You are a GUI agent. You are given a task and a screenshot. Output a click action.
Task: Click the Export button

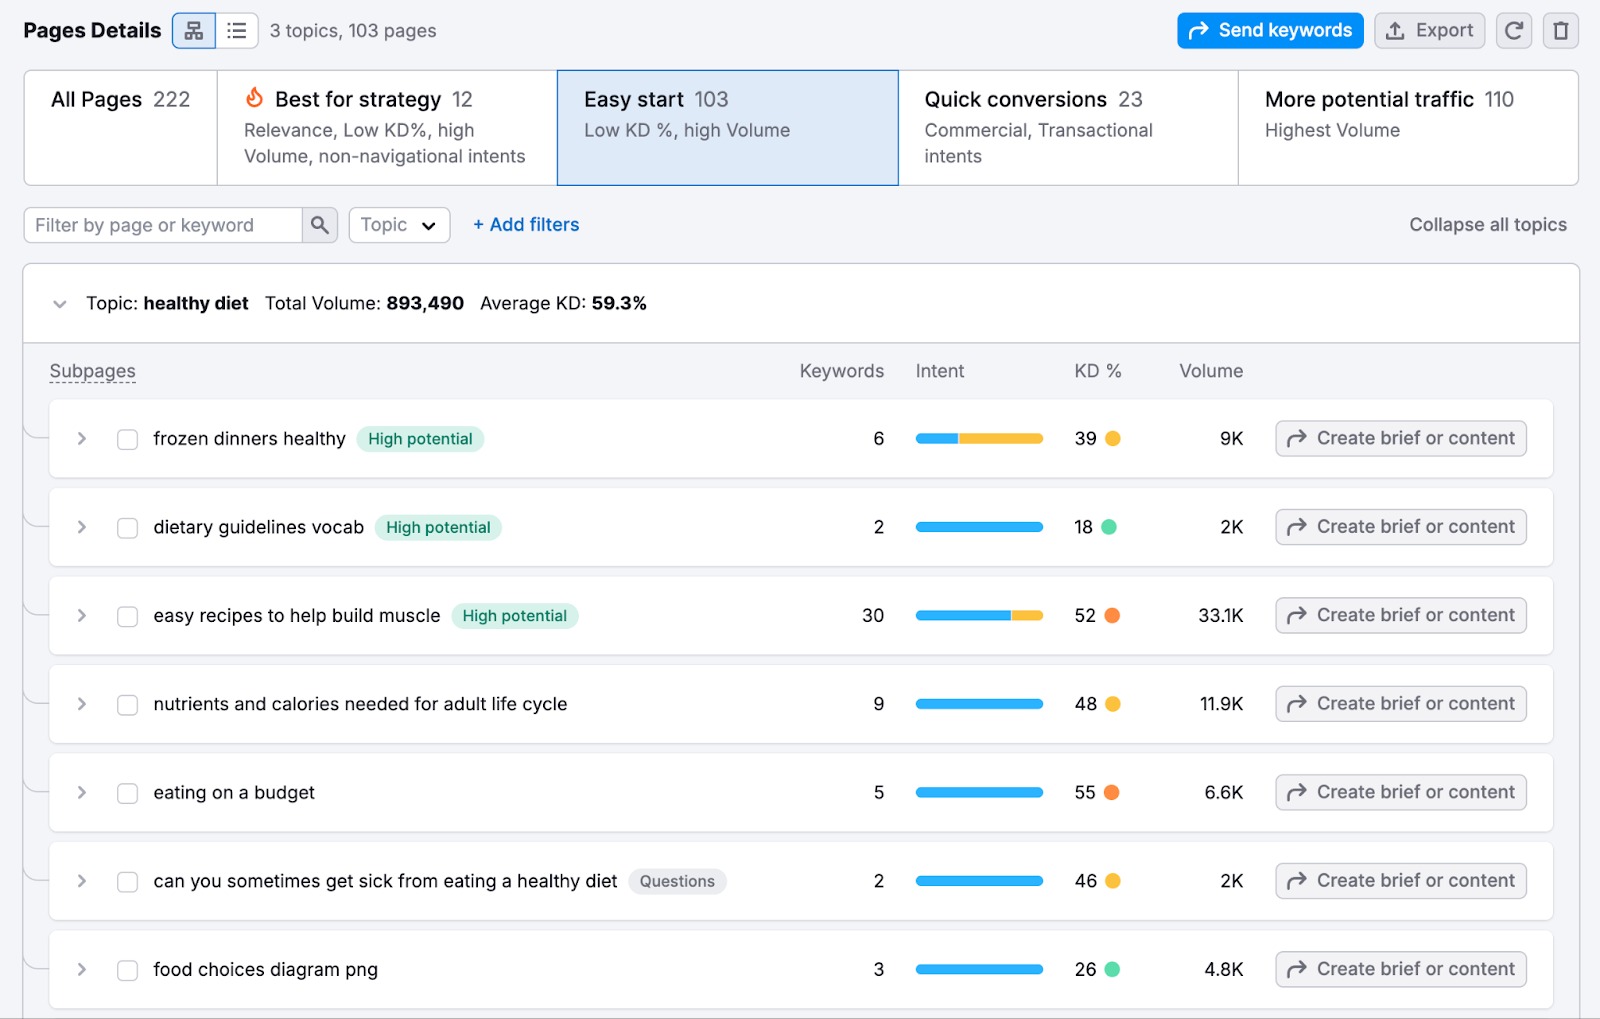[1429, 31]
